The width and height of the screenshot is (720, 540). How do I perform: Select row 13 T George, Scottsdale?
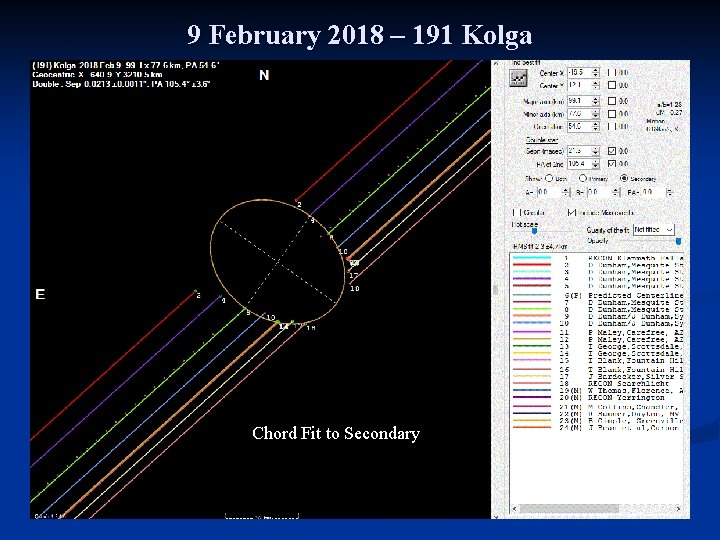click(x=597, y=346)
